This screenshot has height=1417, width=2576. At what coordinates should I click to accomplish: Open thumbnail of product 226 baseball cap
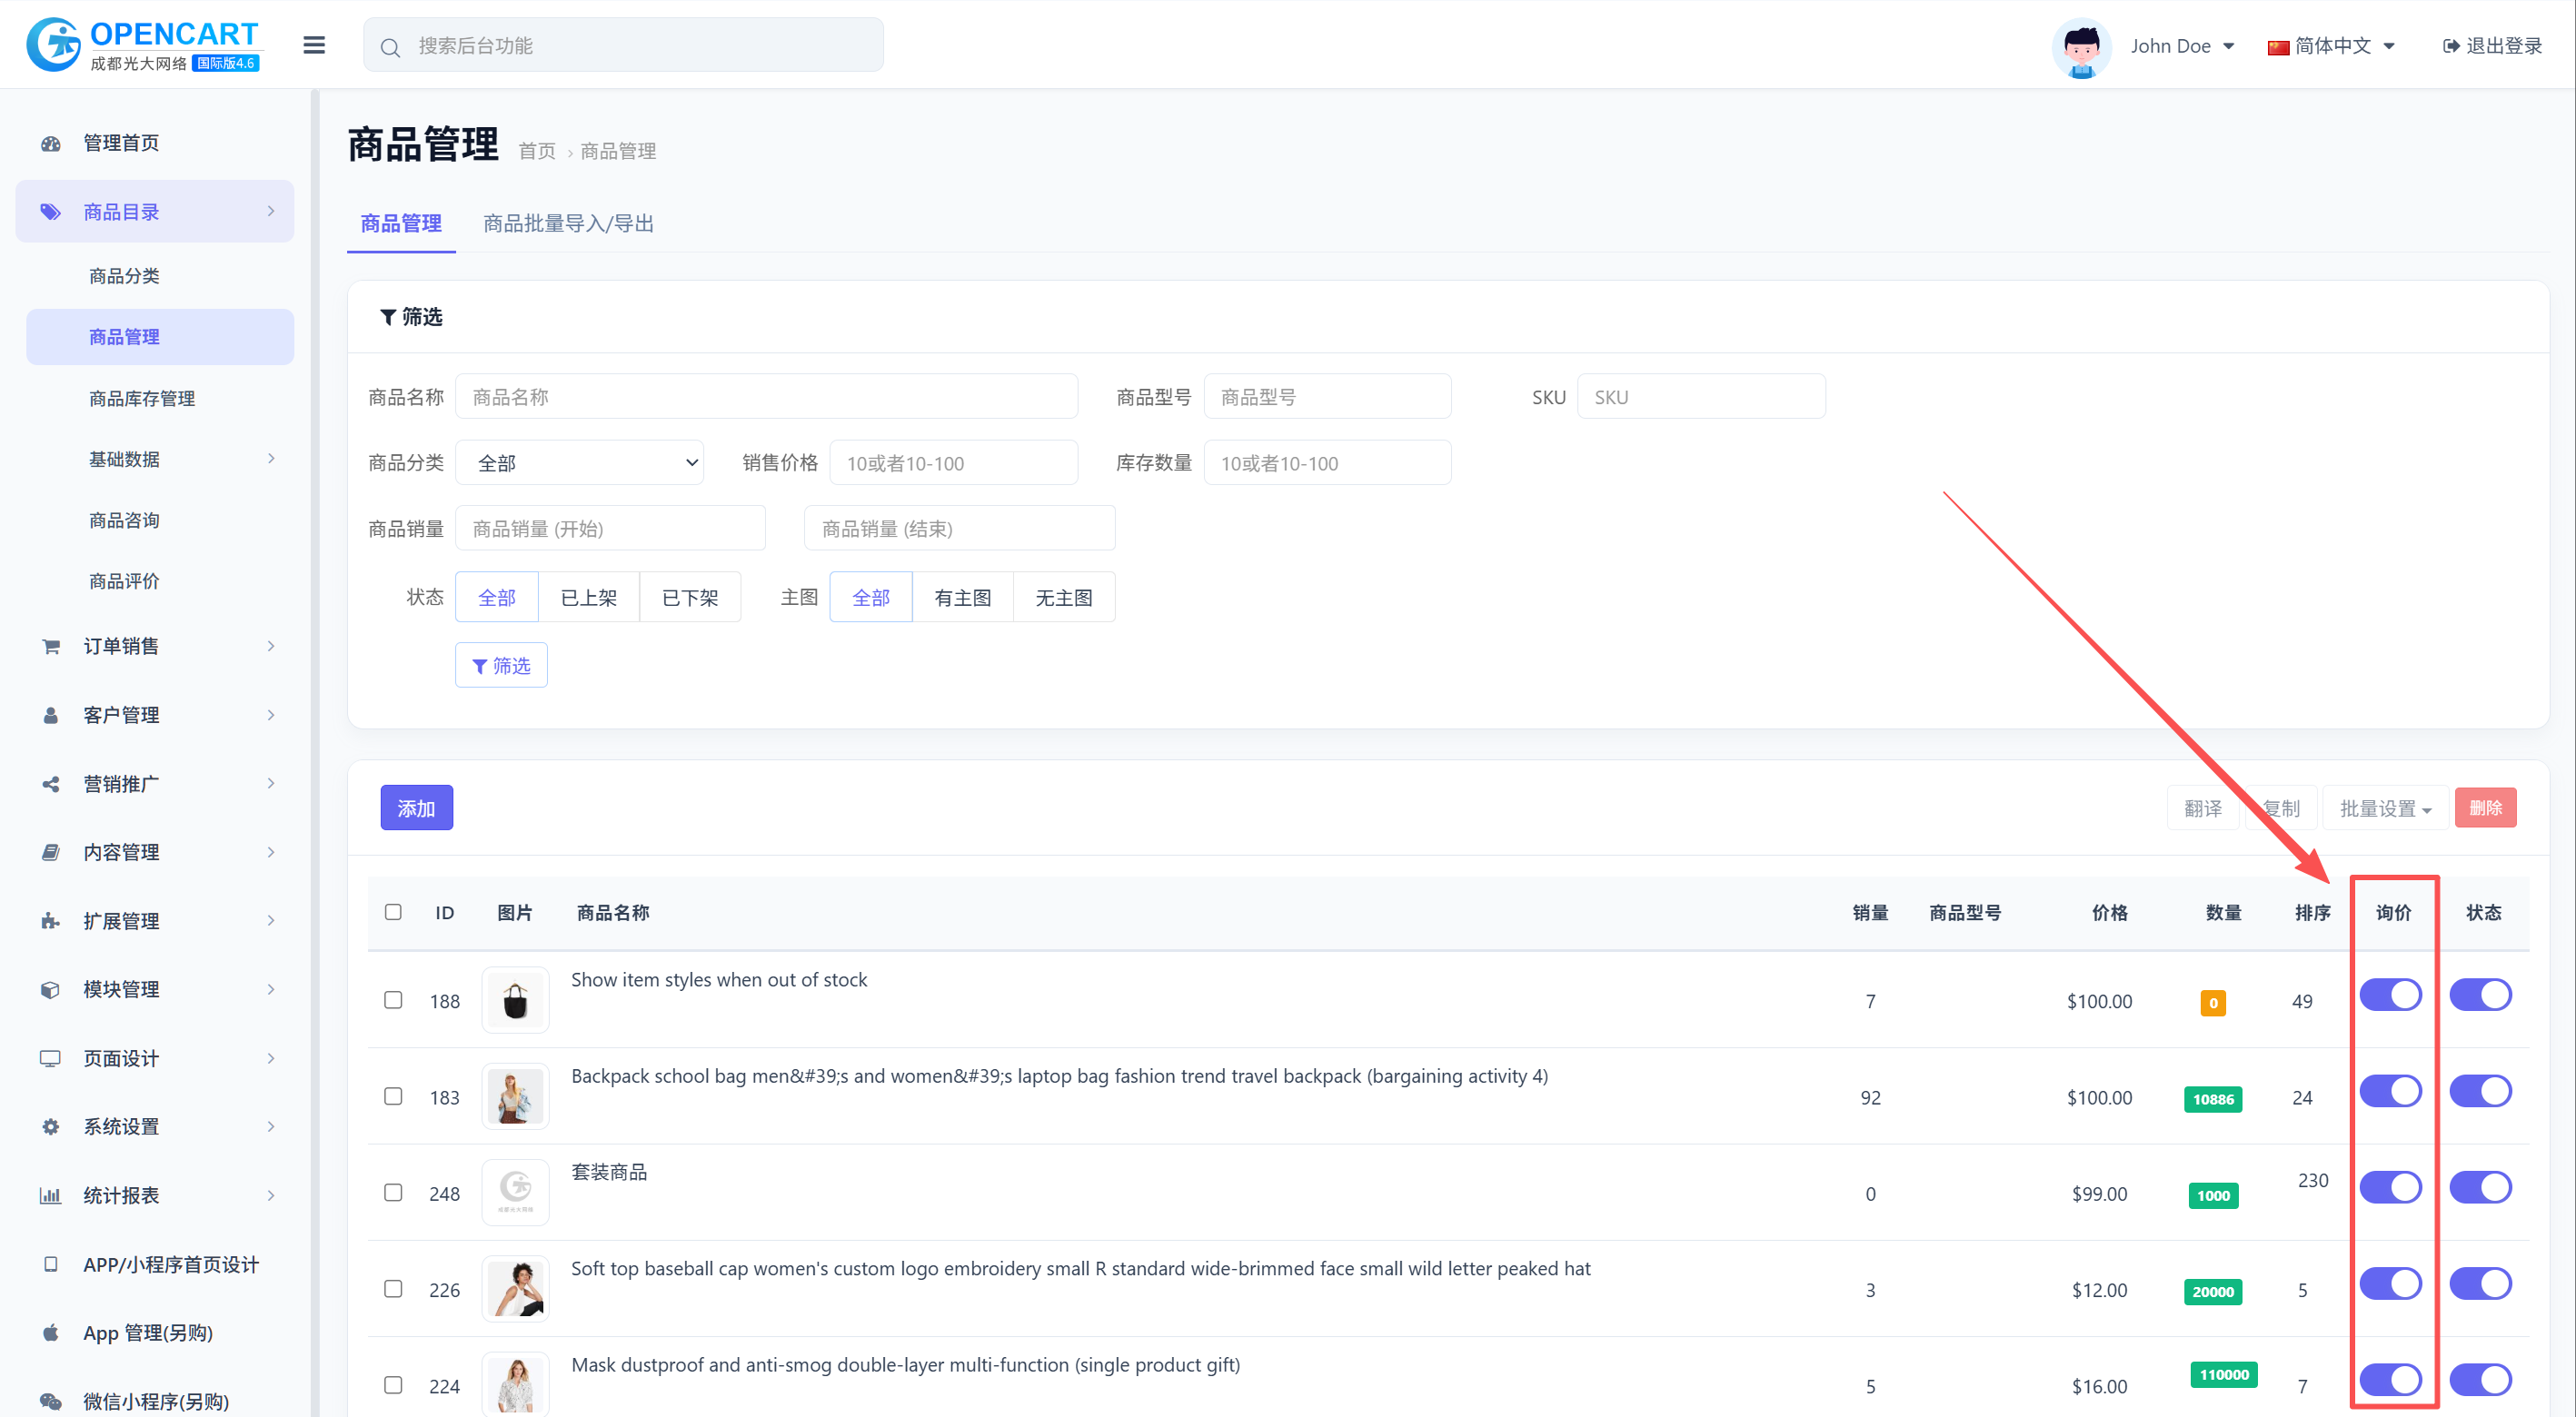(x=515, y=1289)
